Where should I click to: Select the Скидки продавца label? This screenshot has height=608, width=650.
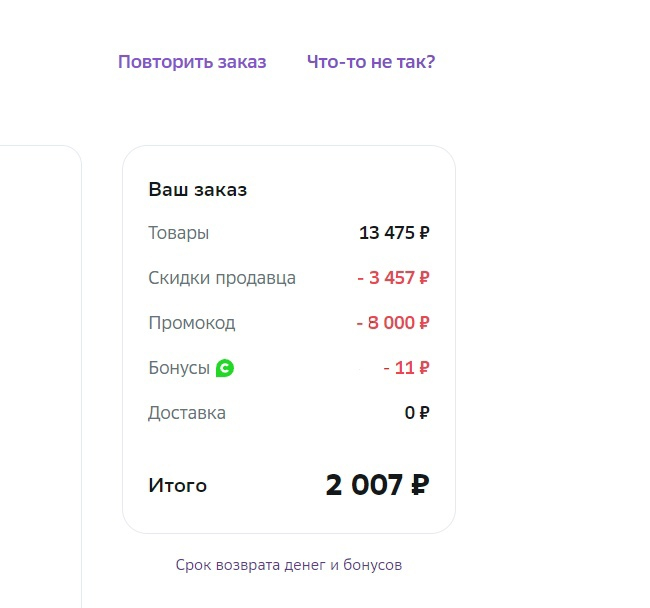click(222, 278)
